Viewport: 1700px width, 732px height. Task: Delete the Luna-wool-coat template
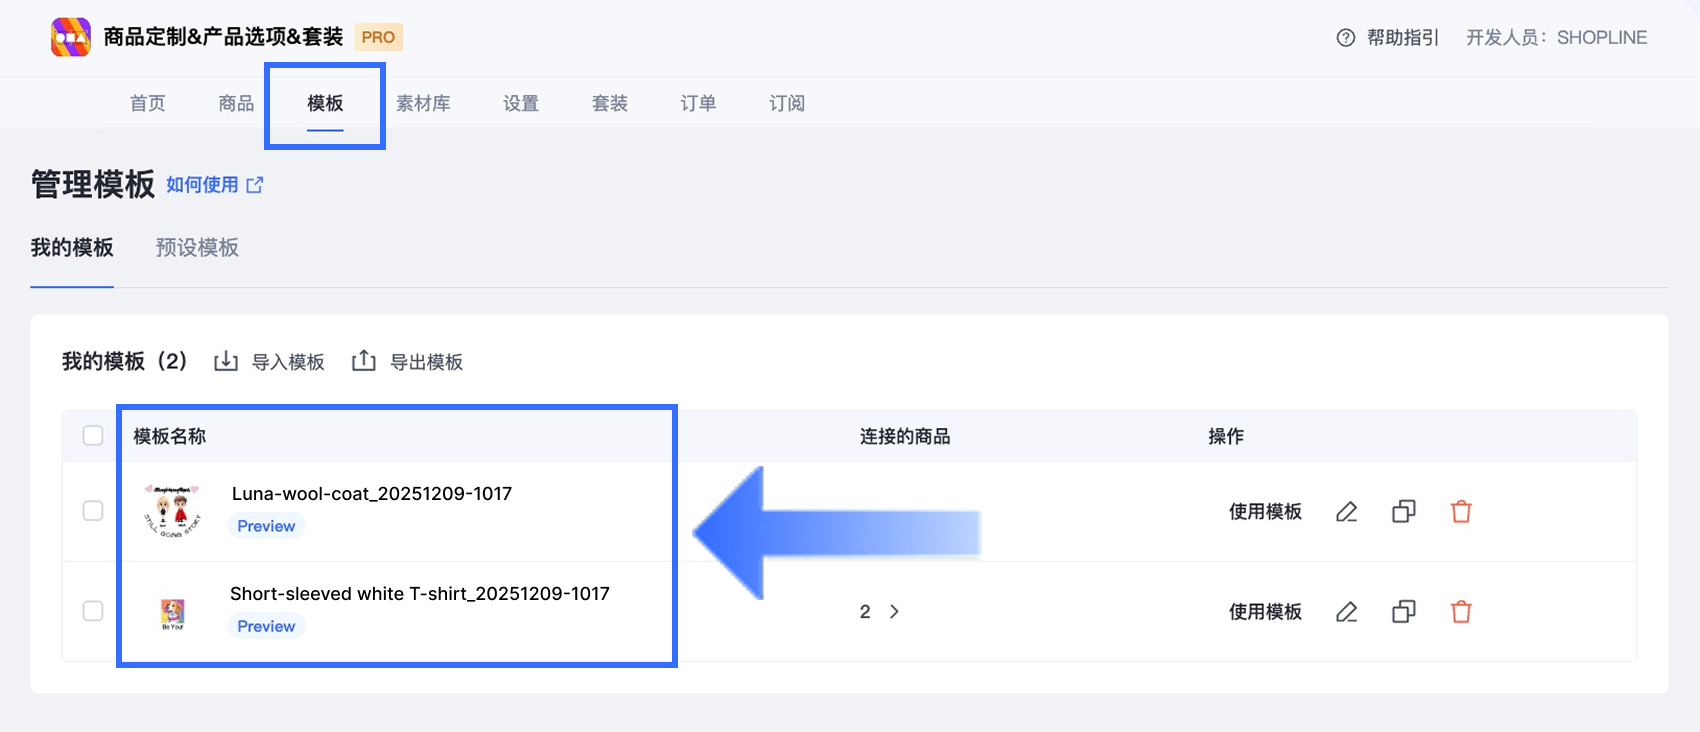tap(1461, 512)
